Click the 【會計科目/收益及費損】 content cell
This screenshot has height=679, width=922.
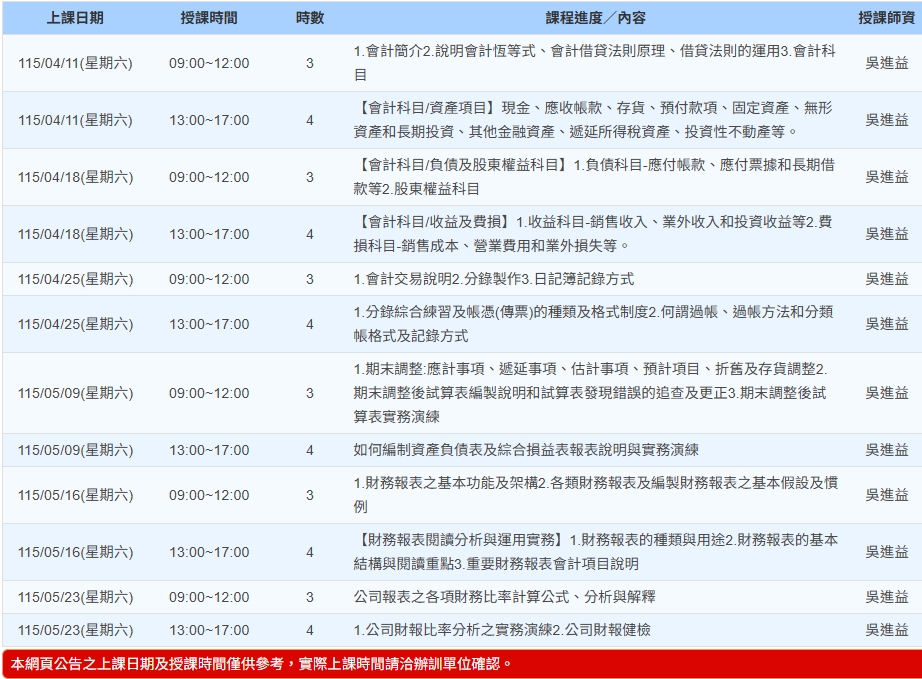pyautogui.click(x=595, y=234)
